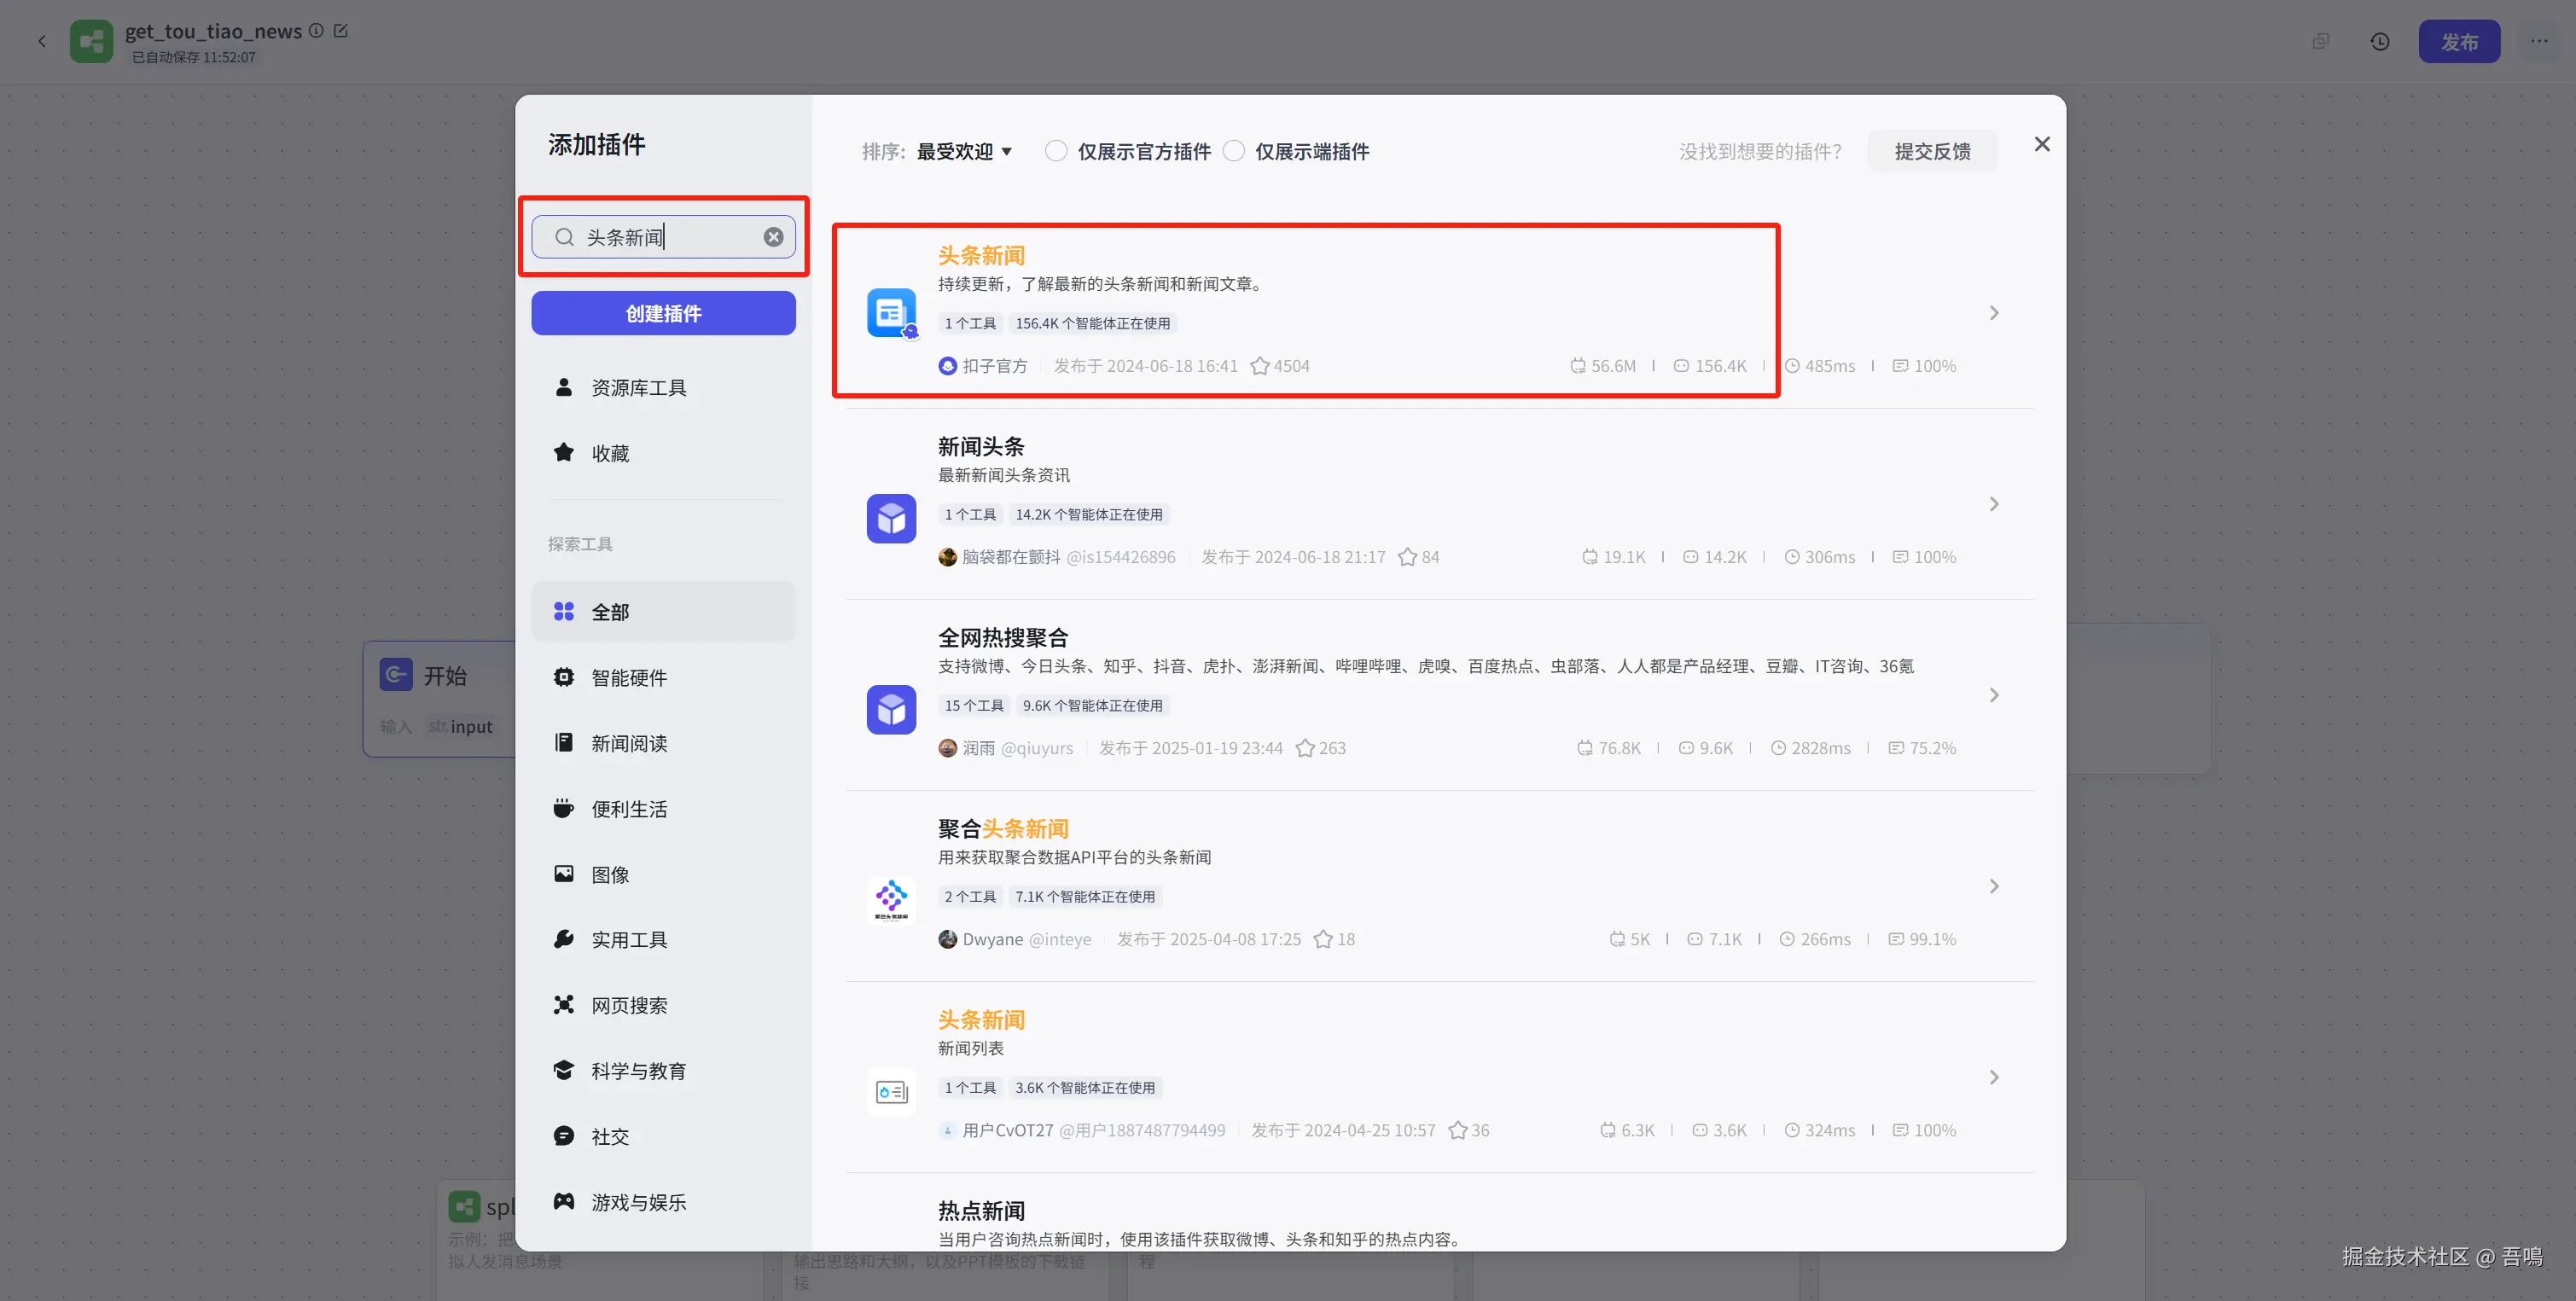Click the 创建插件 button
Image resolution: width=2576 pixels, height=1301 pixels.
663,313
